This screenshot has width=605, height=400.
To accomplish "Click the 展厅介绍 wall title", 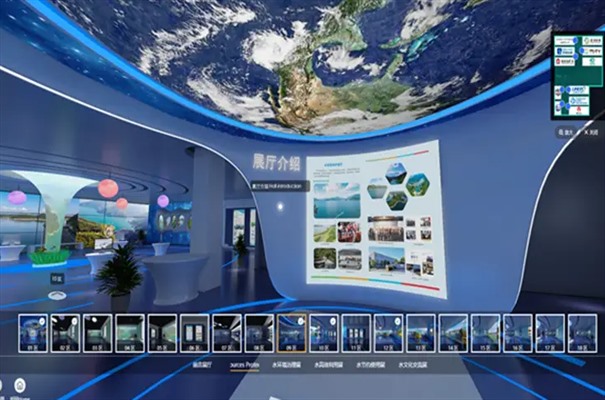I will click(x=276, y=162).
